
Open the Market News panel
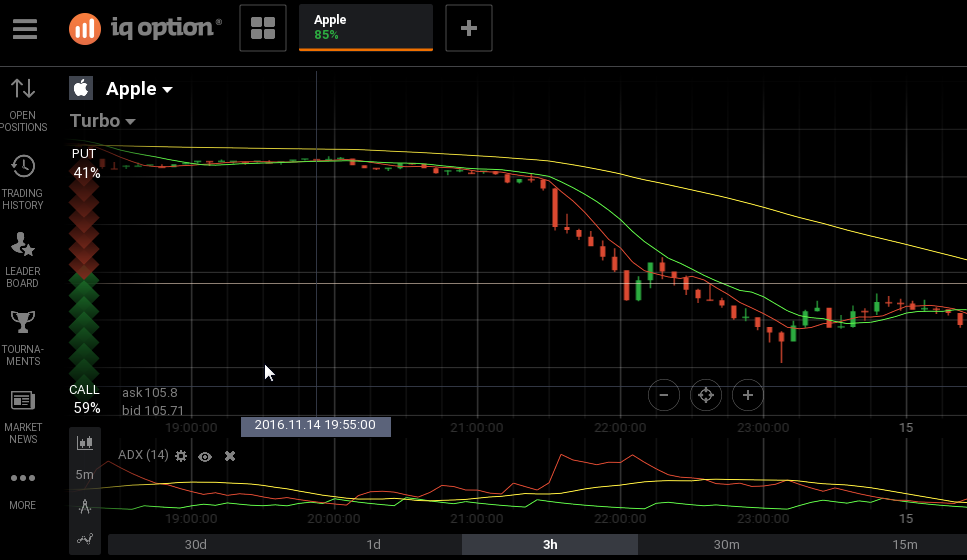(x=23, y=417)
